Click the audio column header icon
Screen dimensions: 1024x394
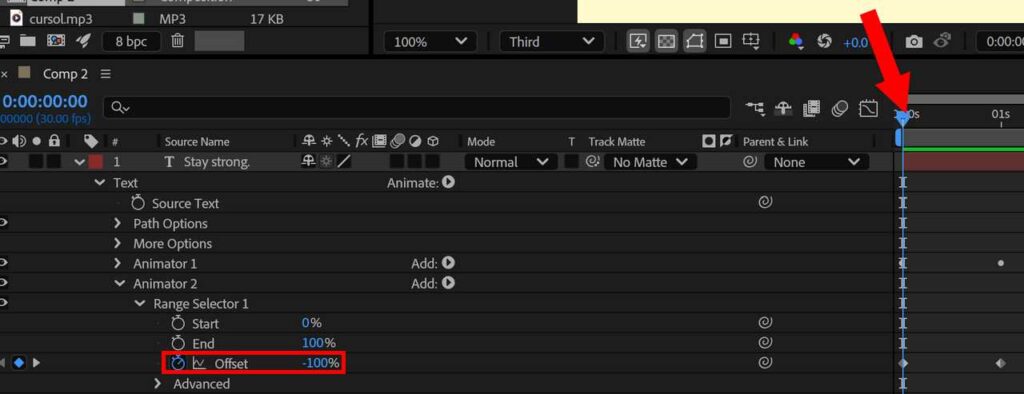coord(20,141)
